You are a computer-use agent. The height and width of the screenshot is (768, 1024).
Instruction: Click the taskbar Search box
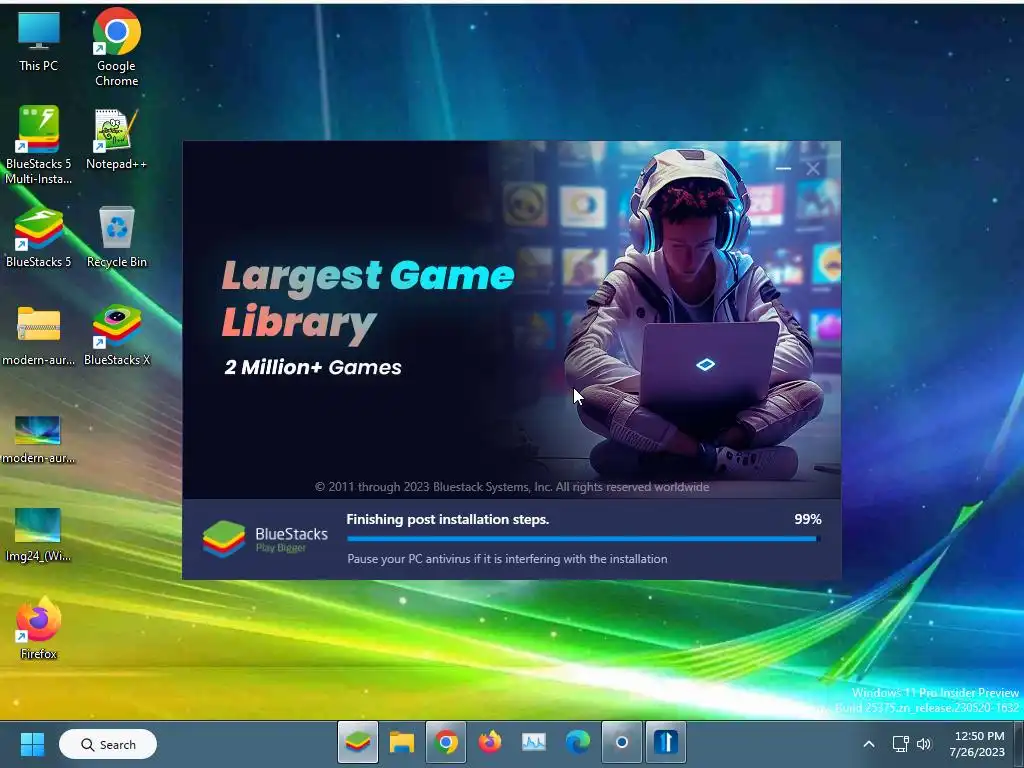coord(108,744)
